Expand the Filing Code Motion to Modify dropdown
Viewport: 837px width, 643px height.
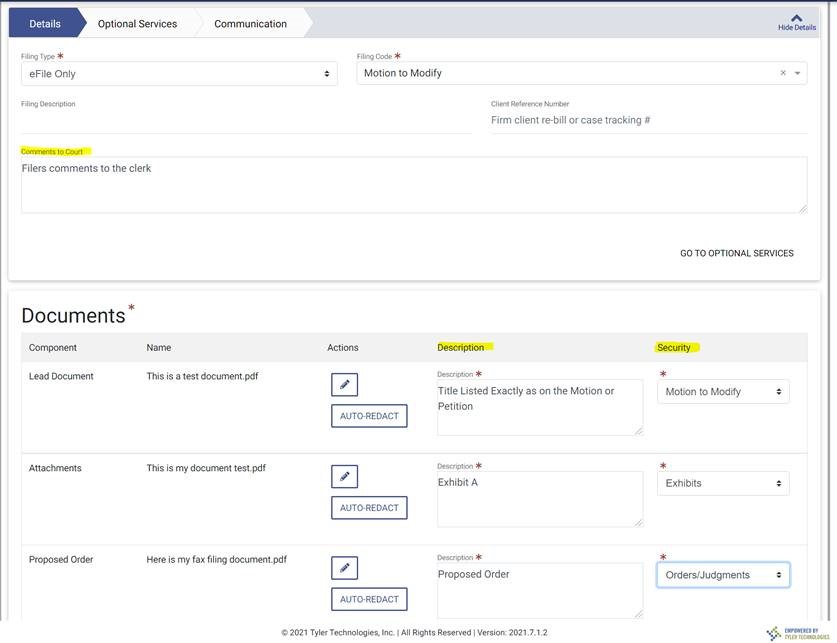point(798,73)
